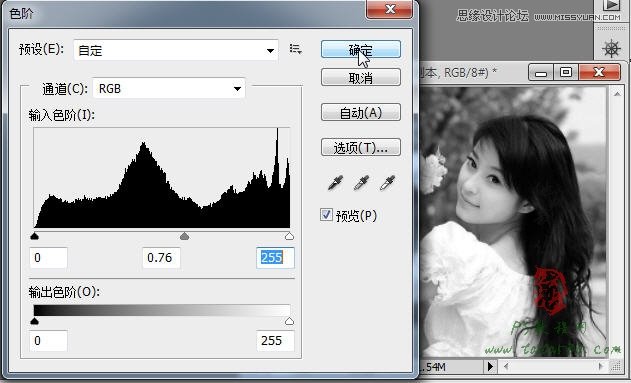Minimize the document window
Screen dimensions: 631x383
541,72
